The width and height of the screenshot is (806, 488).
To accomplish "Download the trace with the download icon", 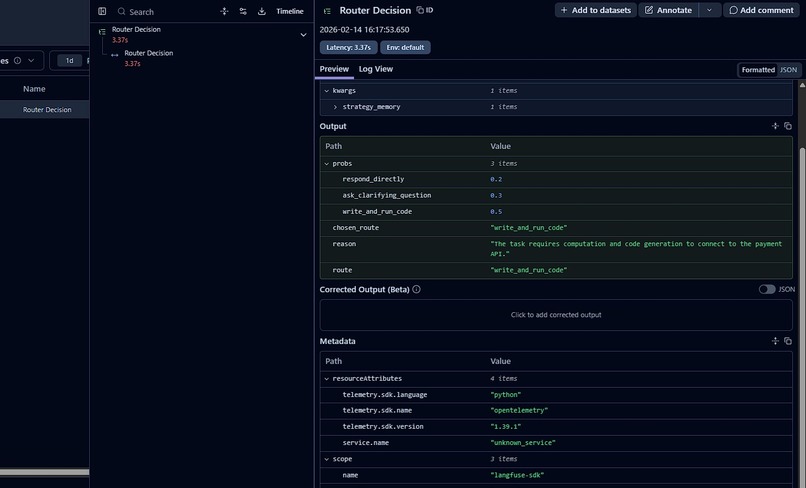I will [262, 11].
